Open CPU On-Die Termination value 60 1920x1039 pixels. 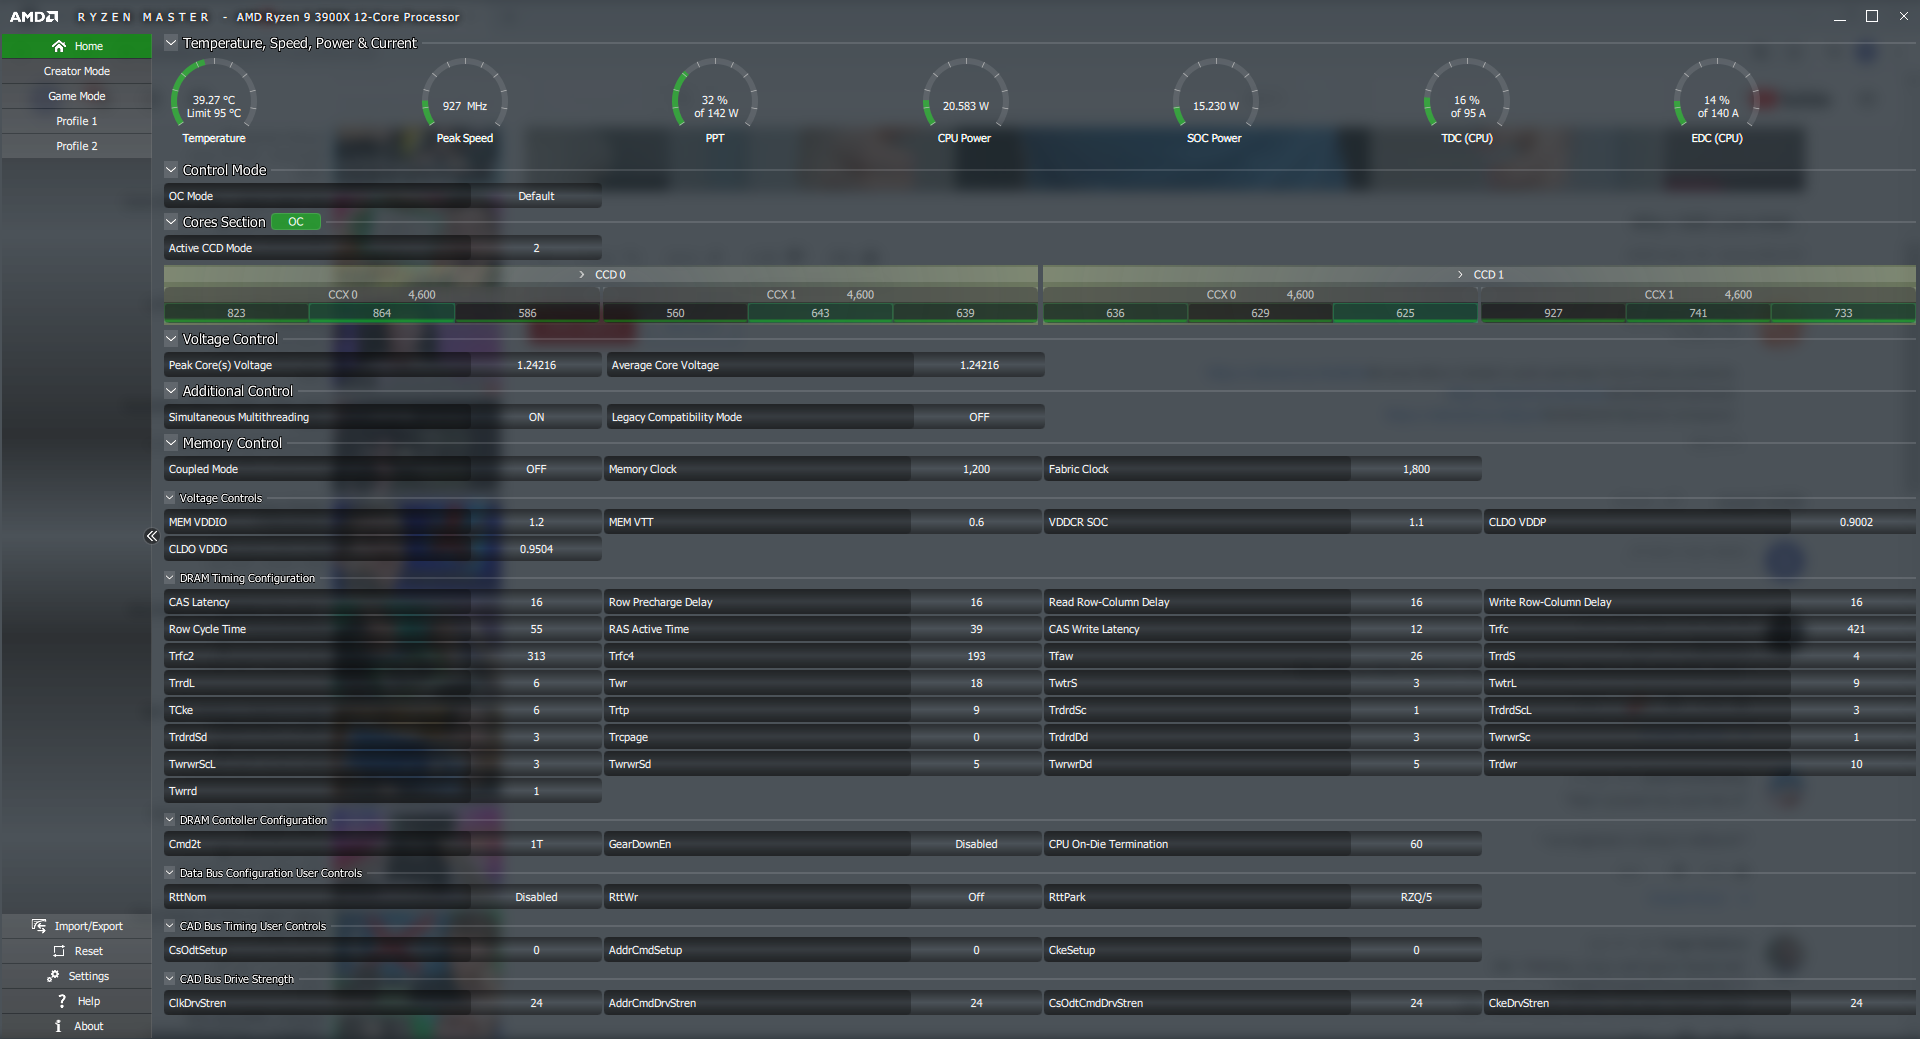(x=1416, y=844)
